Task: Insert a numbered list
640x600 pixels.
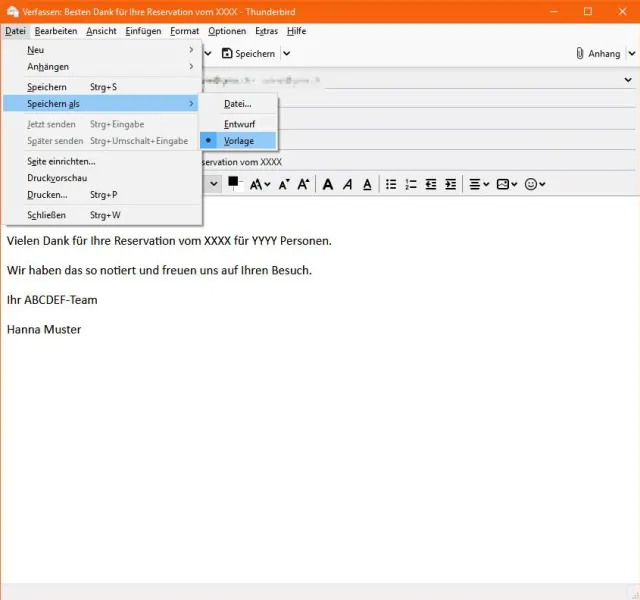Action: 411,185
